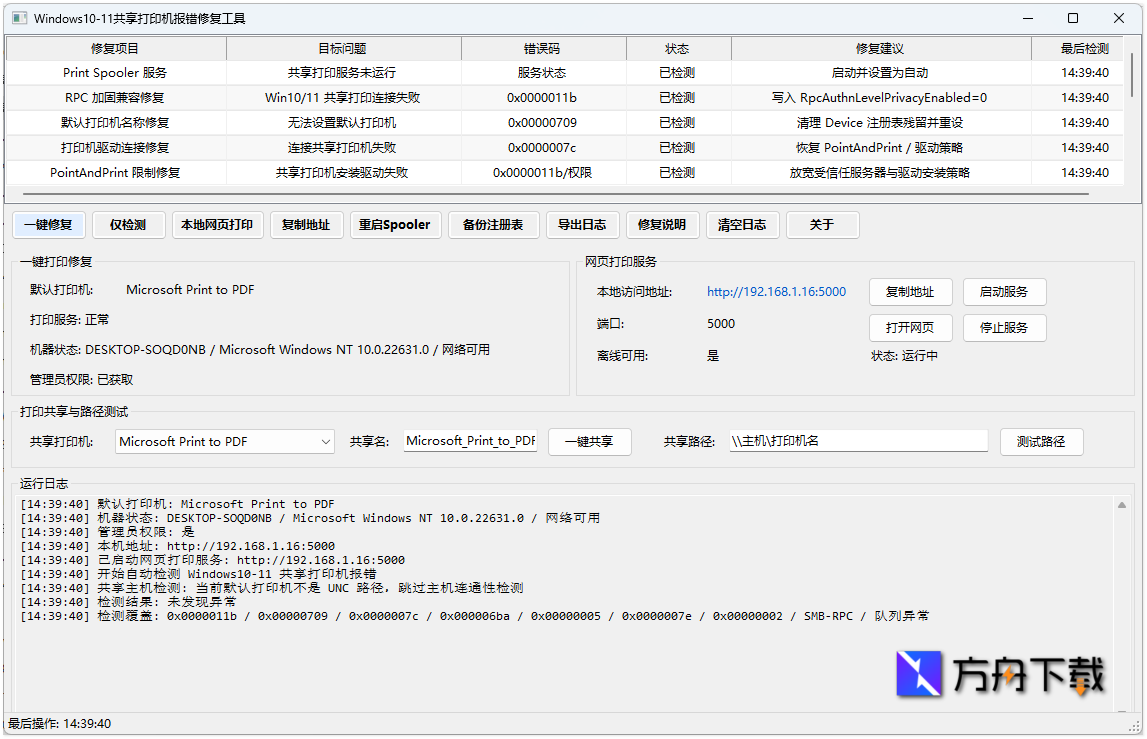Click the 一键修复 button

tap(48, 225)
